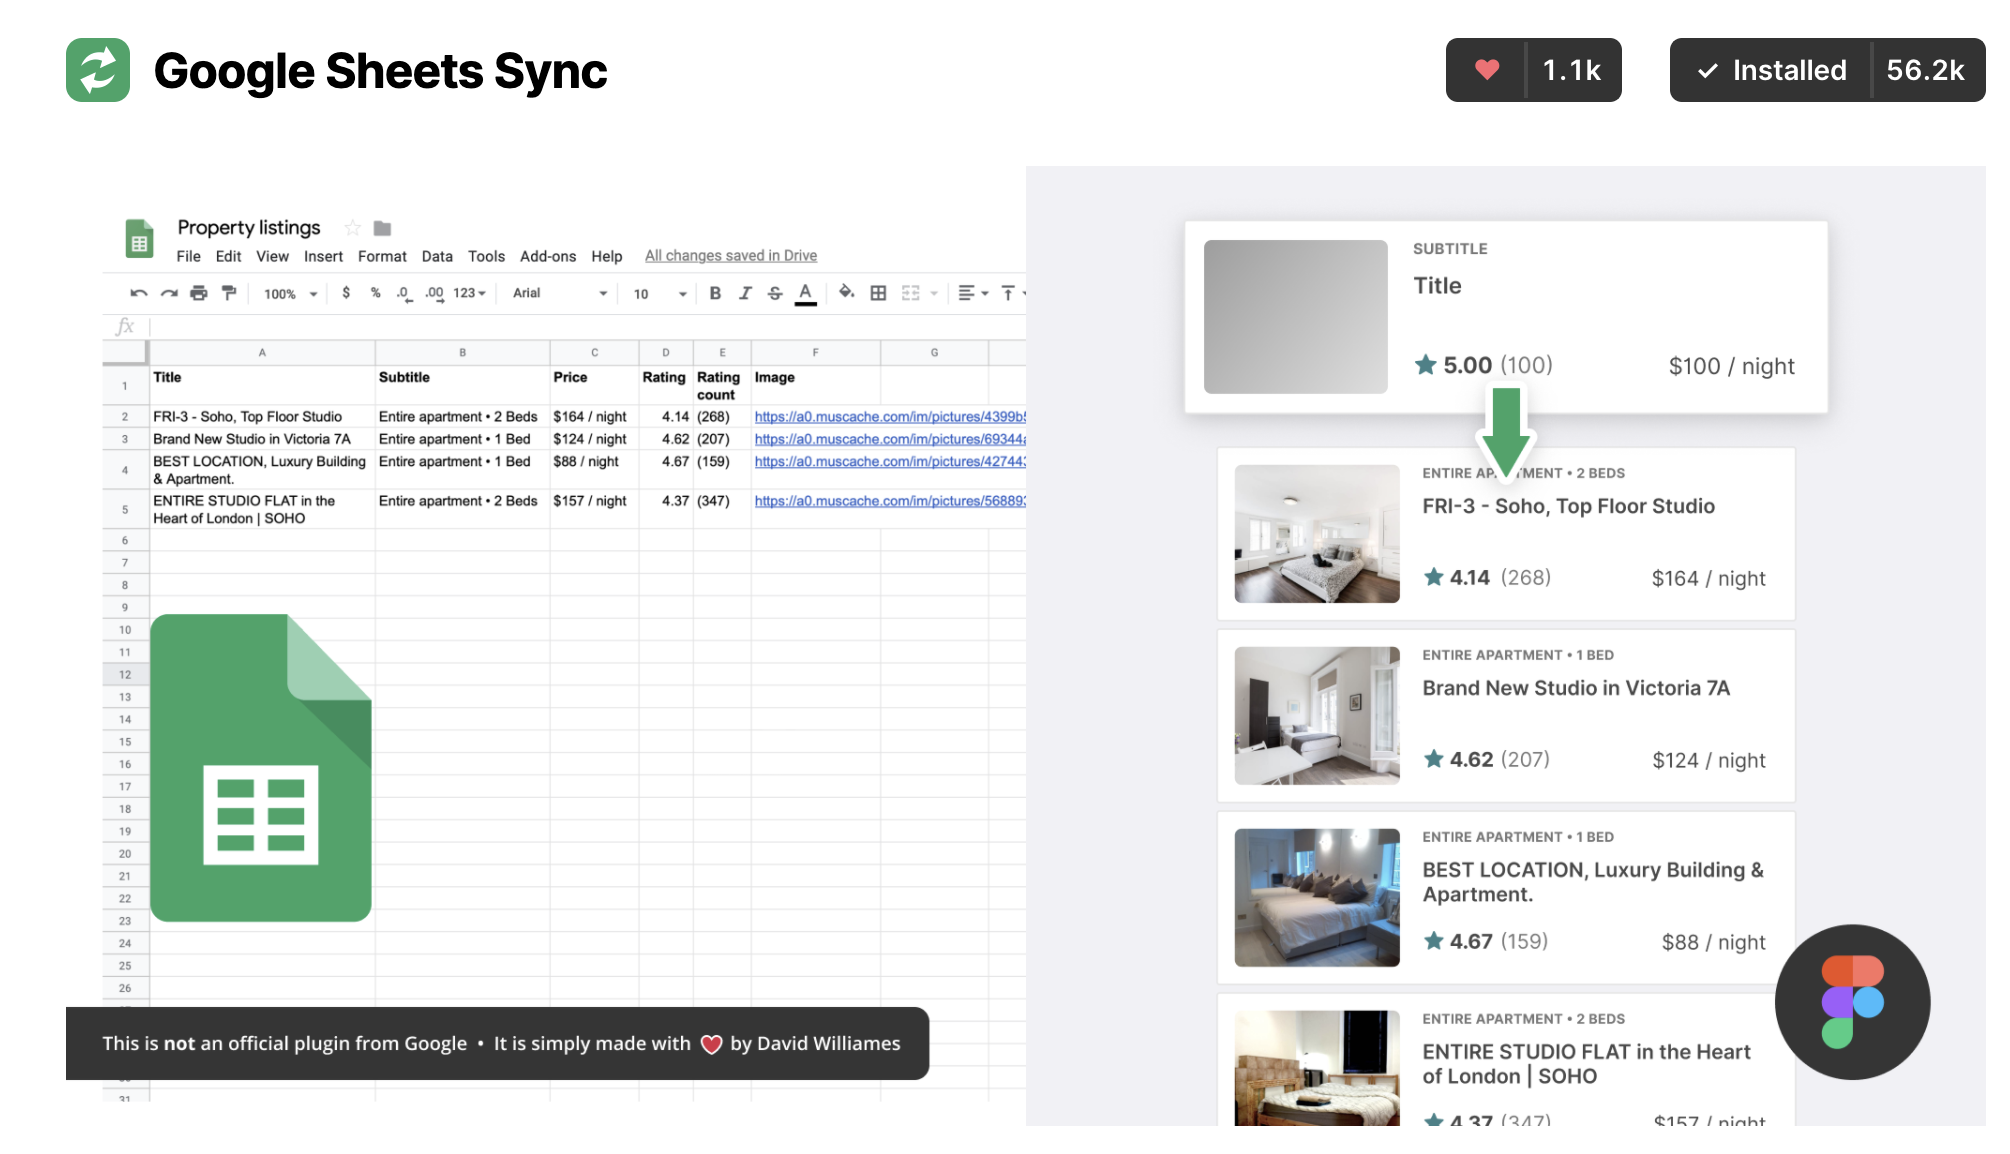Open the vertical align dropdown
Screen dimensions: 2010x1154
point(1013,293)
